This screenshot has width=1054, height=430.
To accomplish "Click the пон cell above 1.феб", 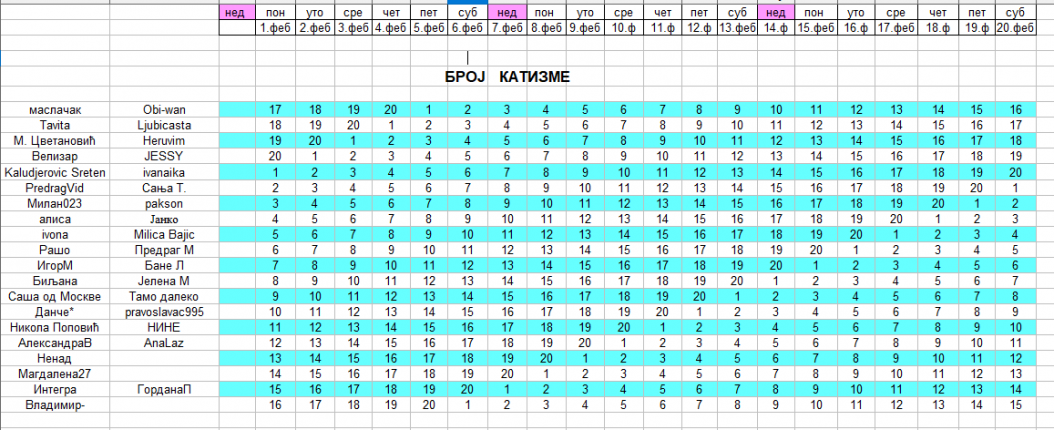I will 275,12.
